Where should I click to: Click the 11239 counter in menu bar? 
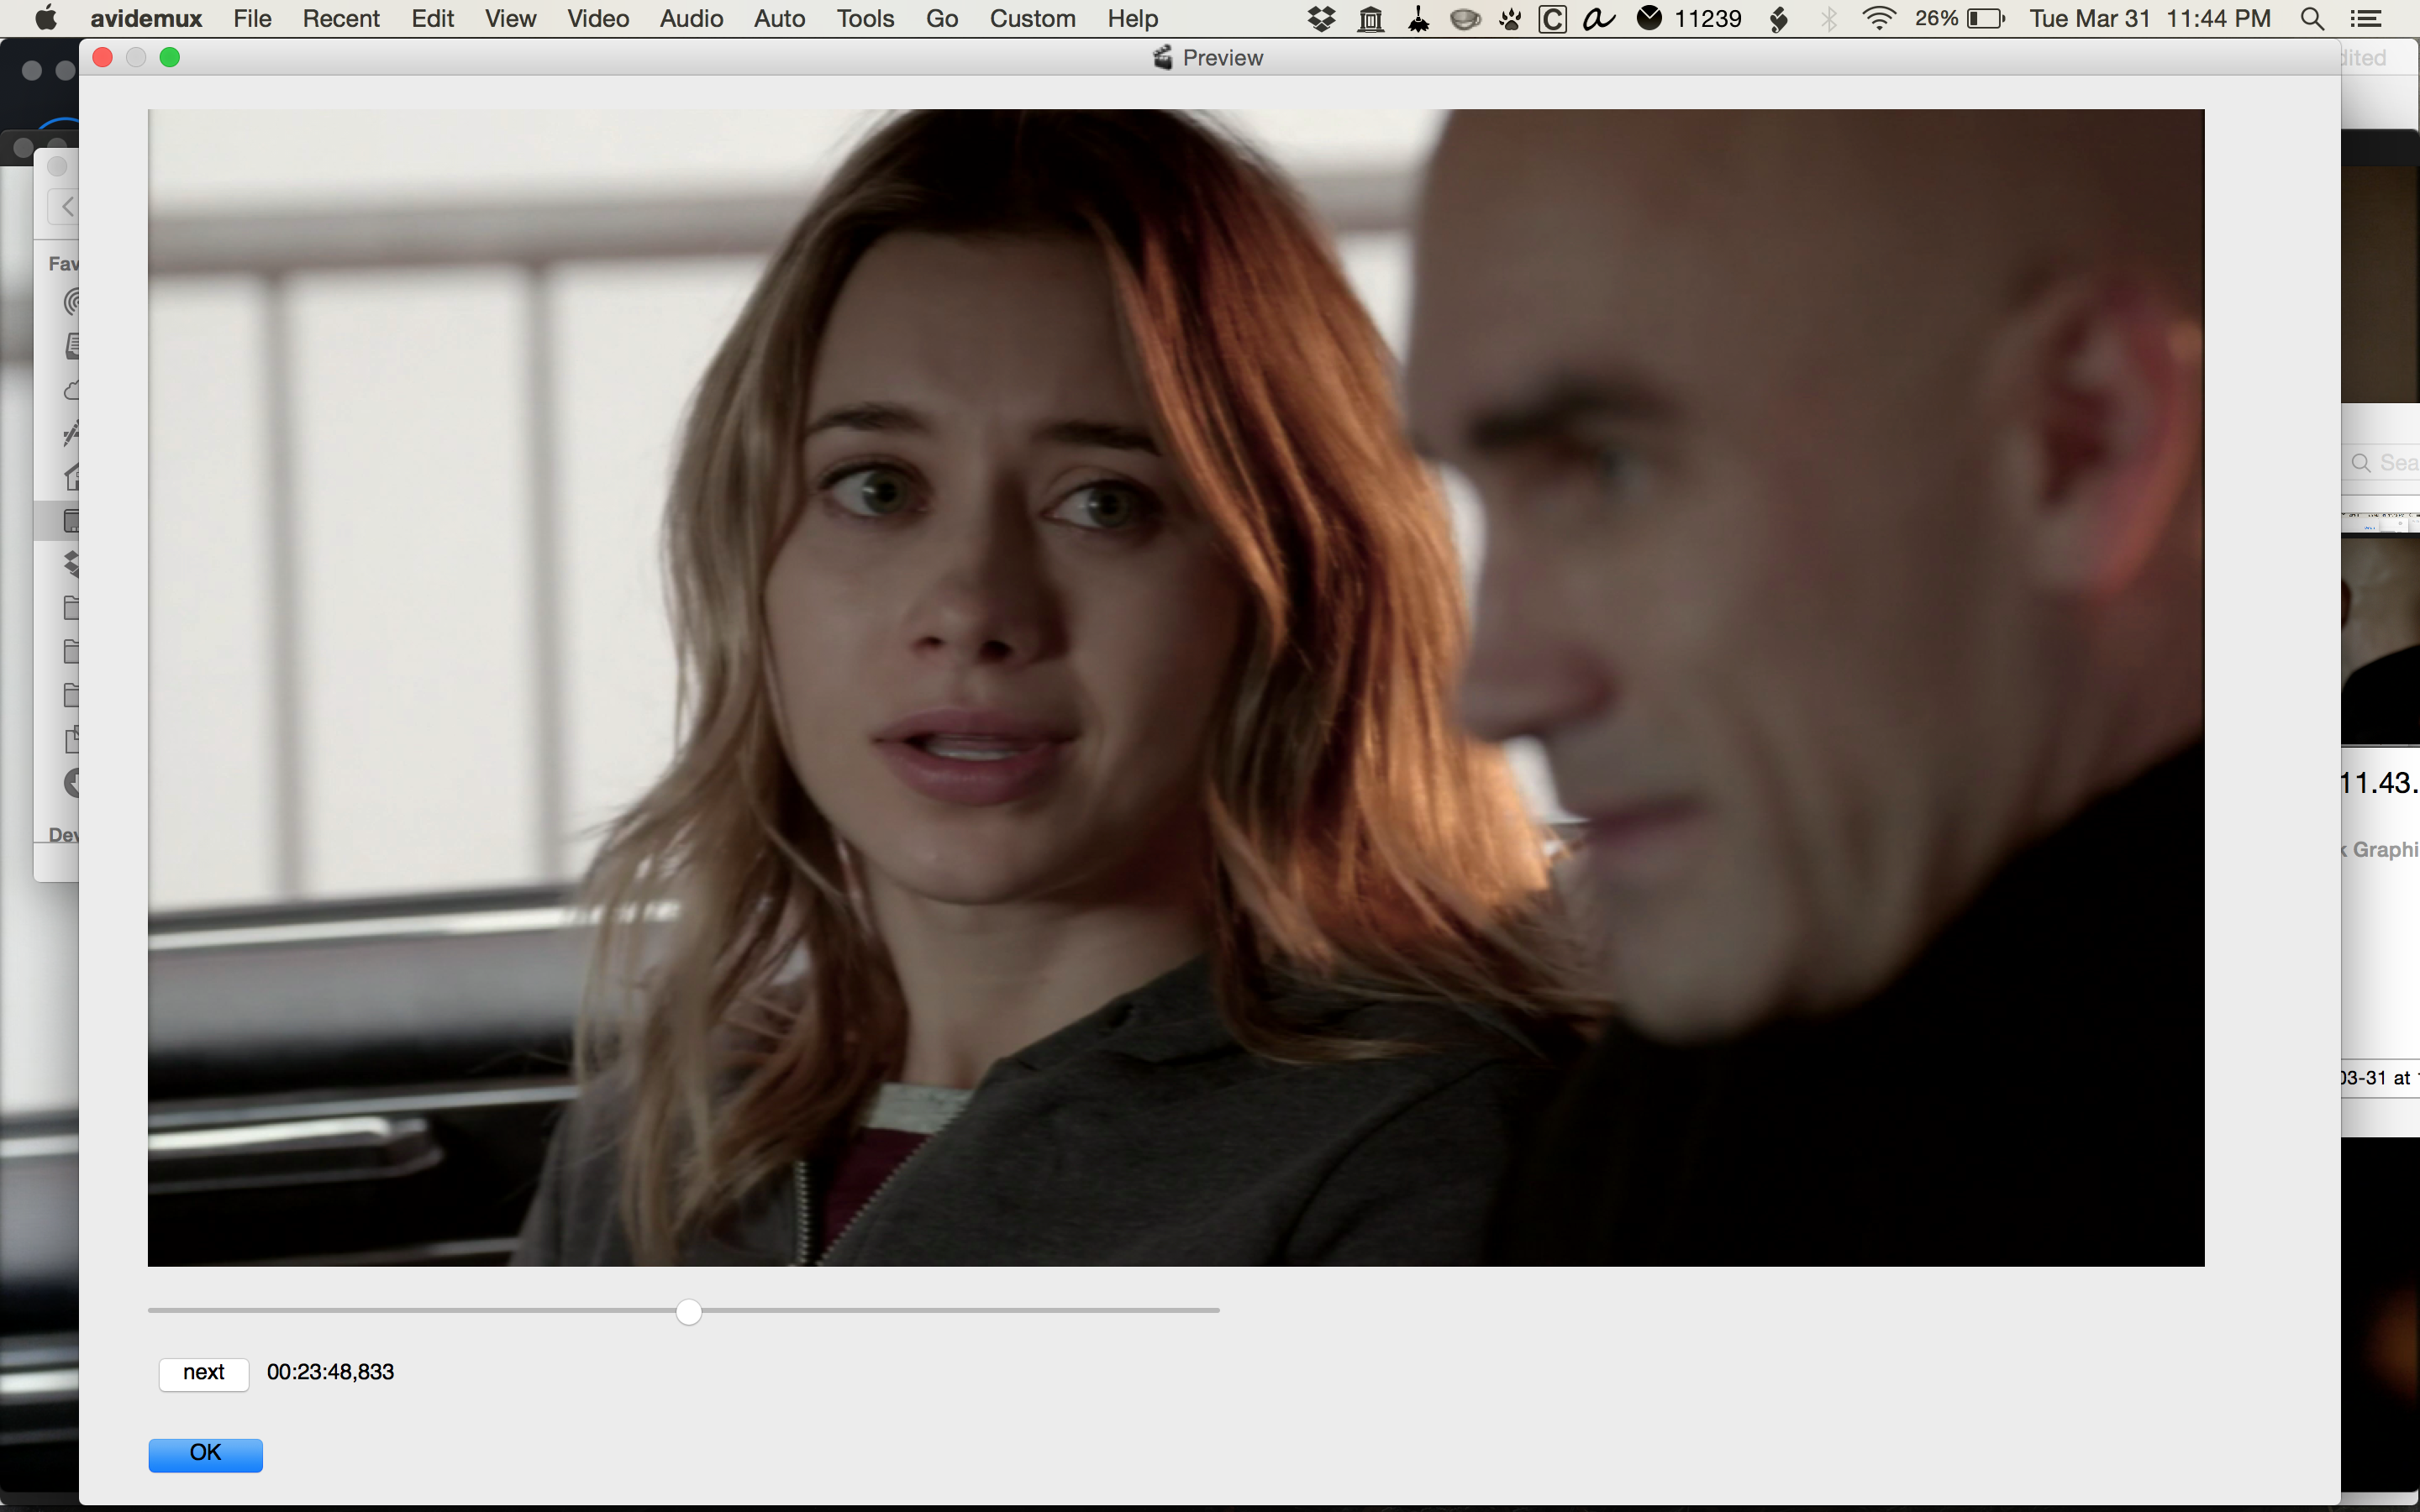(1708, 18)
